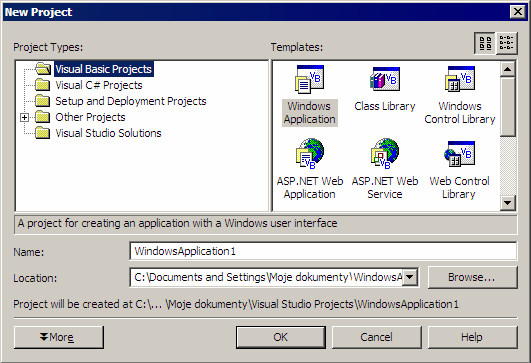Expand the Other Projects tree node
Viewport: 531px width, 363px height.
coord(24,118)
